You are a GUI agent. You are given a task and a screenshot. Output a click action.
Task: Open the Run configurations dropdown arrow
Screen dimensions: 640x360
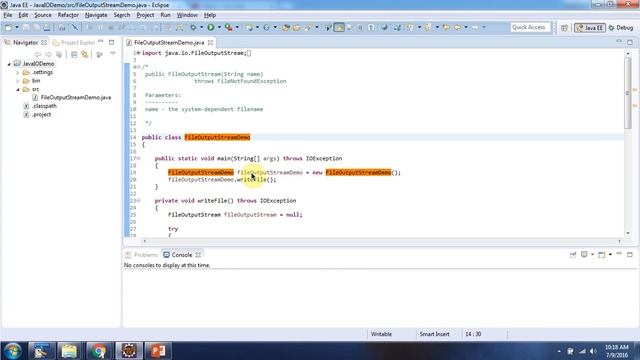pyautogui.click(x=219, y=27)
